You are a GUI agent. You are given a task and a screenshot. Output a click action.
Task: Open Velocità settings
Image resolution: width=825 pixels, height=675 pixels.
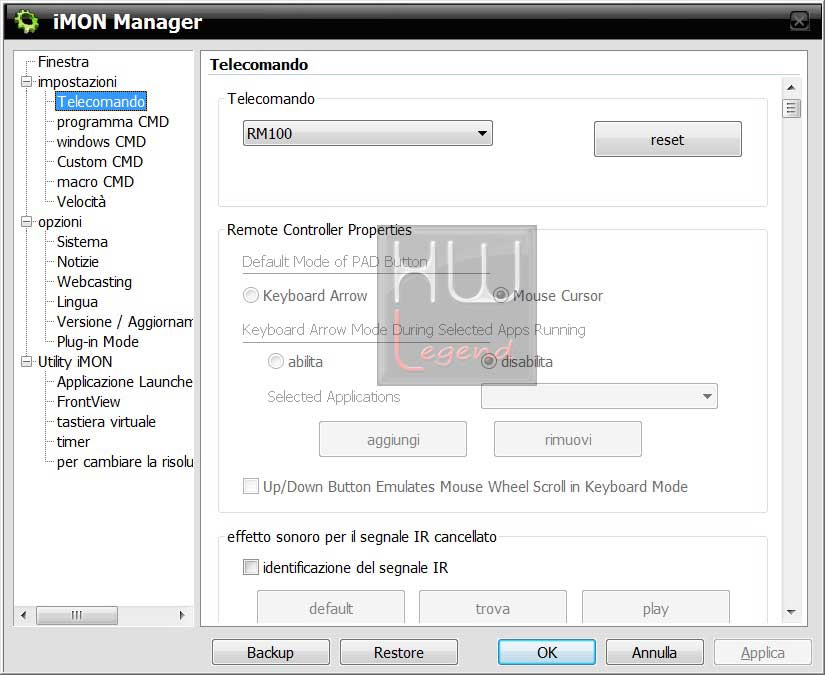tap(81, 202)
